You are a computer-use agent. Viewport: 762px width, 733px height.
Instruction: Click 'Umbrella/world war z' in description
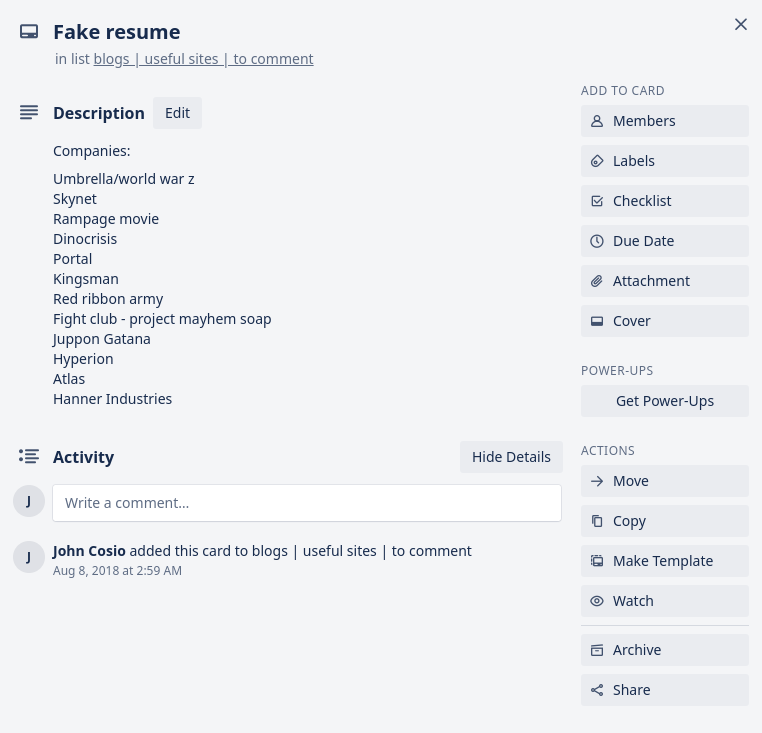click(x=124, y=179)
